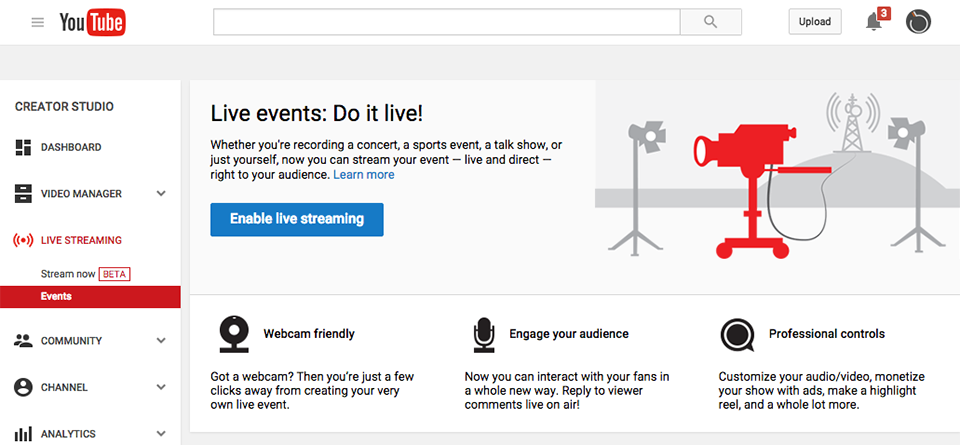Follow the Learn more link
960x445 pixels.
tap(364, 175)
